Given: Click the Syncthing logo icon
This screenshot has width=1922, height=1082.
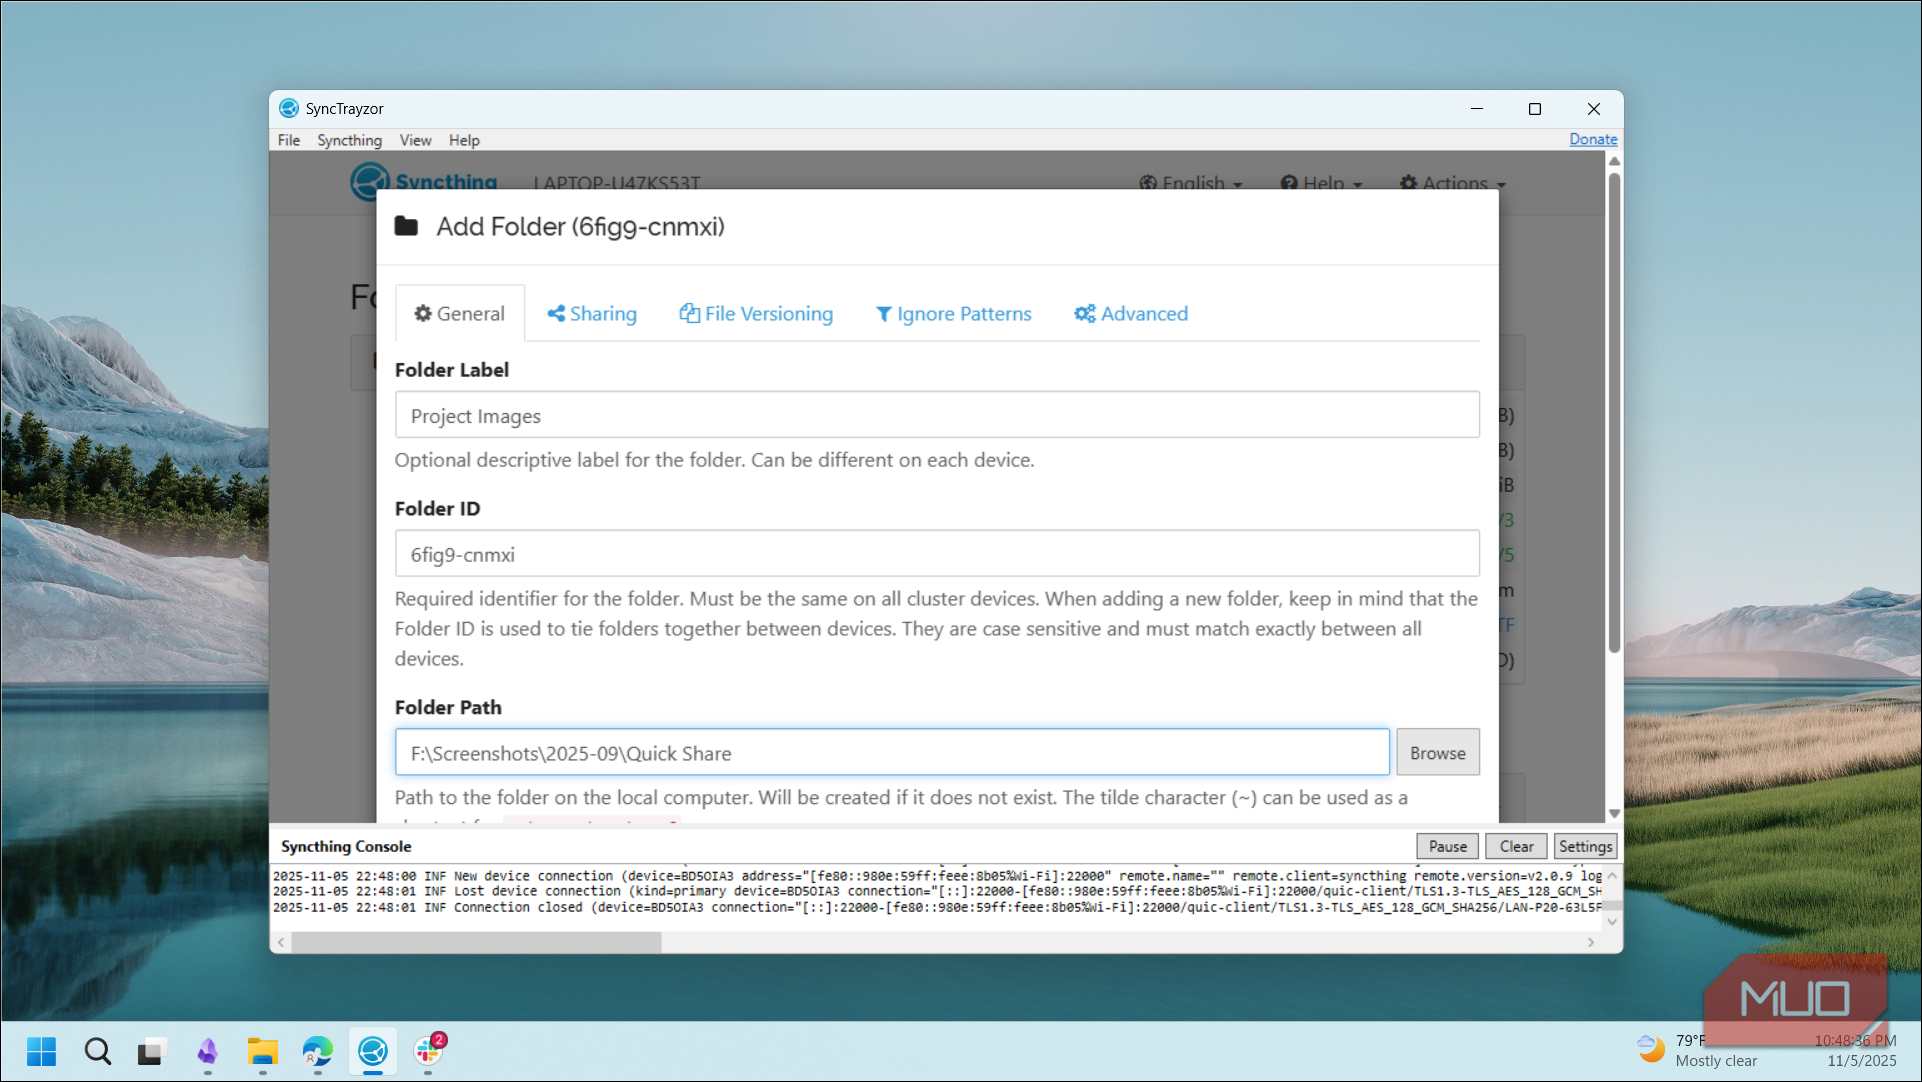Looking at the screenshot, I should tap(370, 181).
